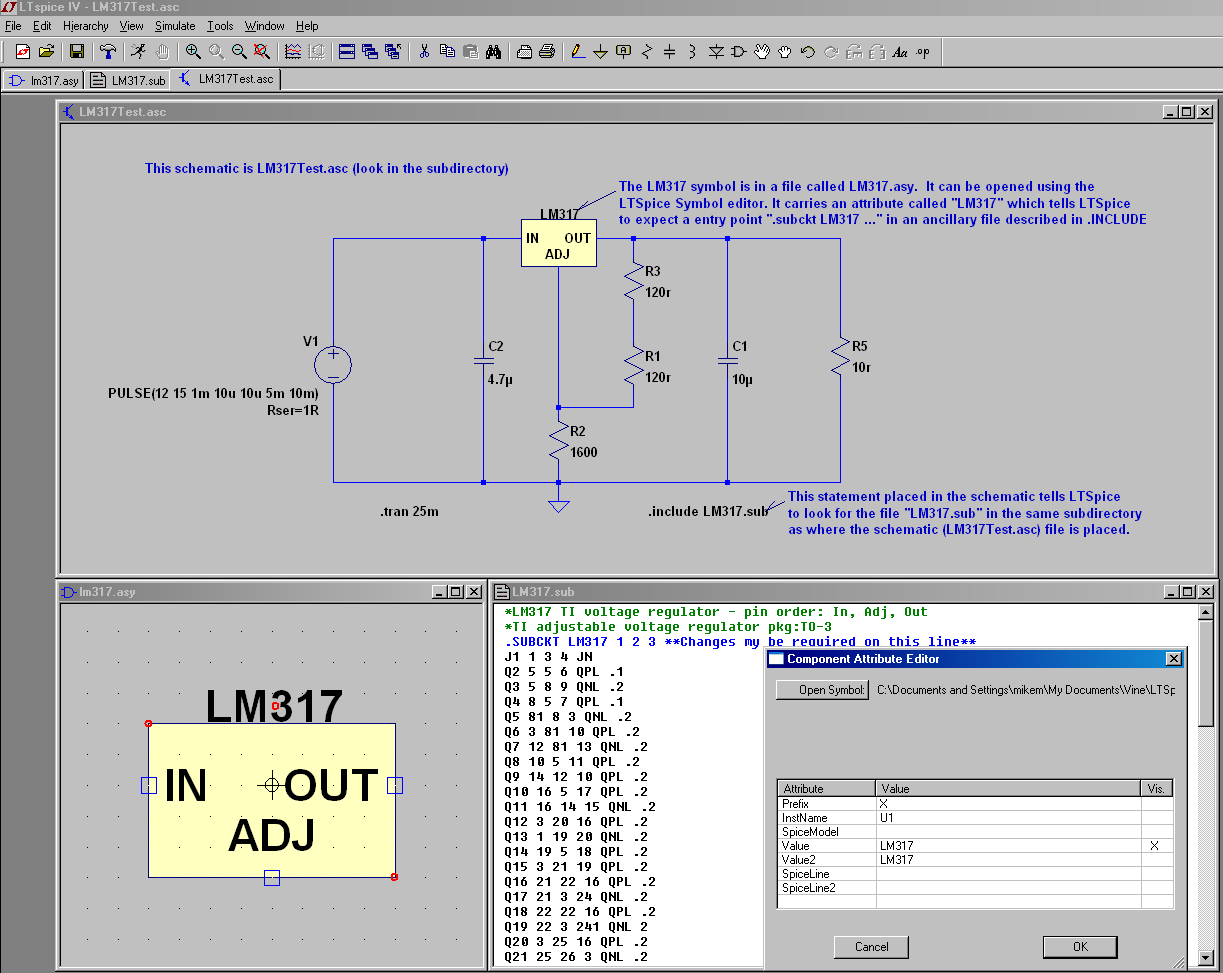Viewport: 1223px width, 973px height.
Task: Toggle visibility of the Prefix attribute
Action: [x=1156, y=804]
